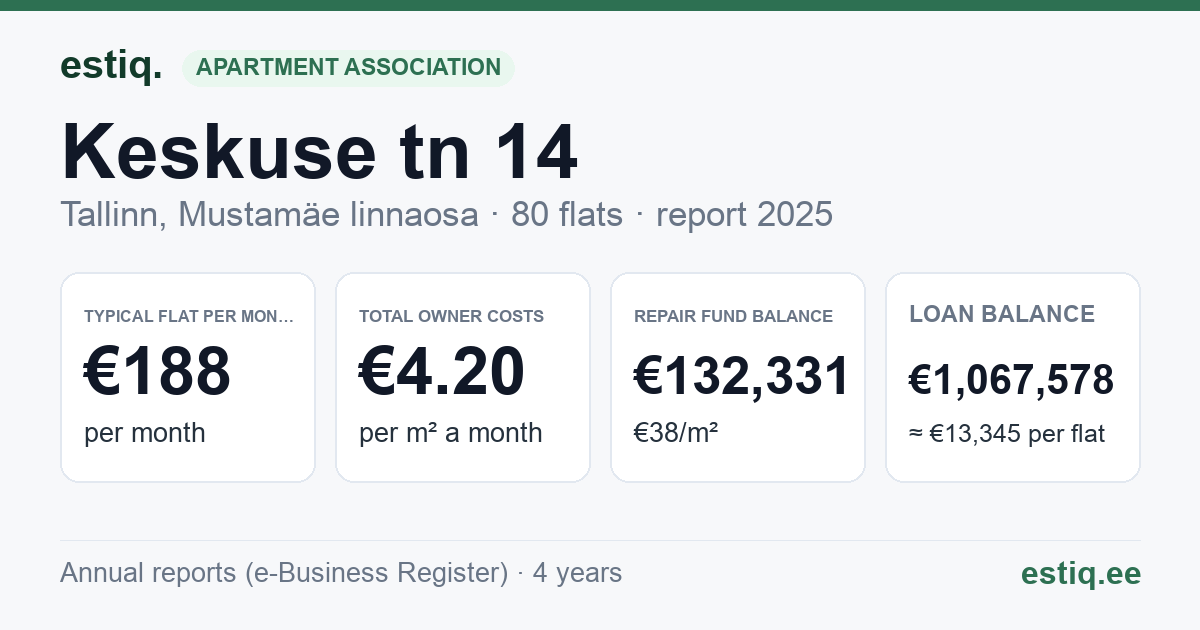1200x630 pixels.
Task: Open the Total owner costs card
Action: [463, 377]
